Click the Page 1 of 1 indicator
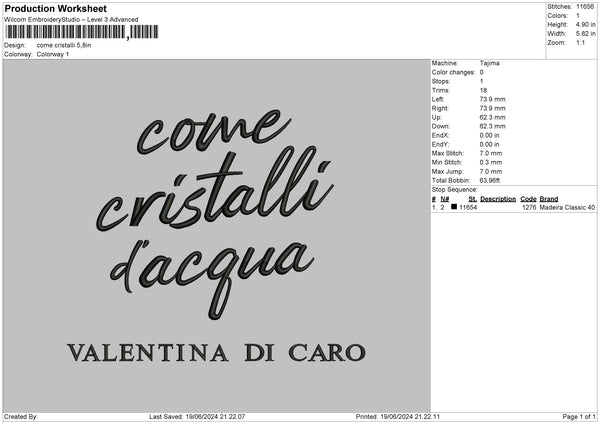600x424 pixels. coord(579,417)
